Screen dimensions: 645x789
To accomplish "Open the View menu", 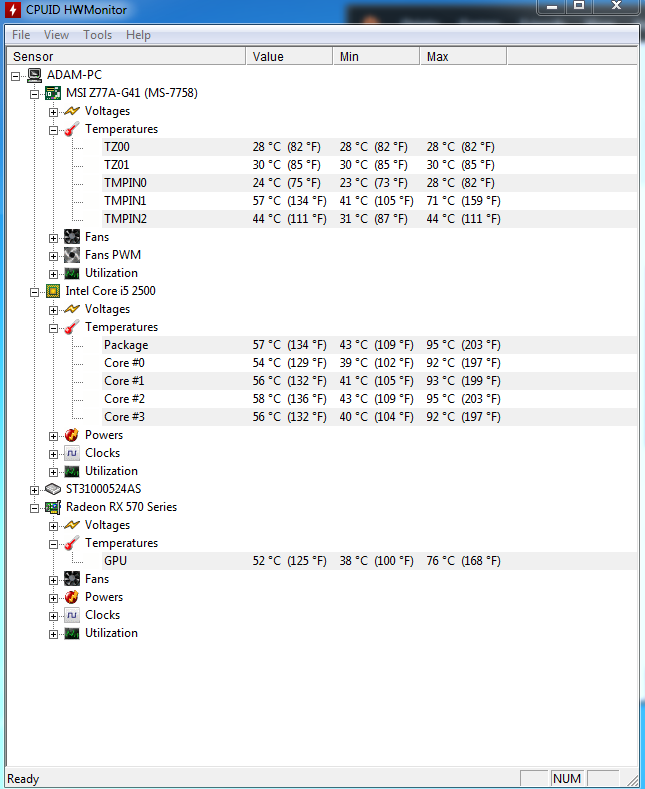I will point(56,35).
